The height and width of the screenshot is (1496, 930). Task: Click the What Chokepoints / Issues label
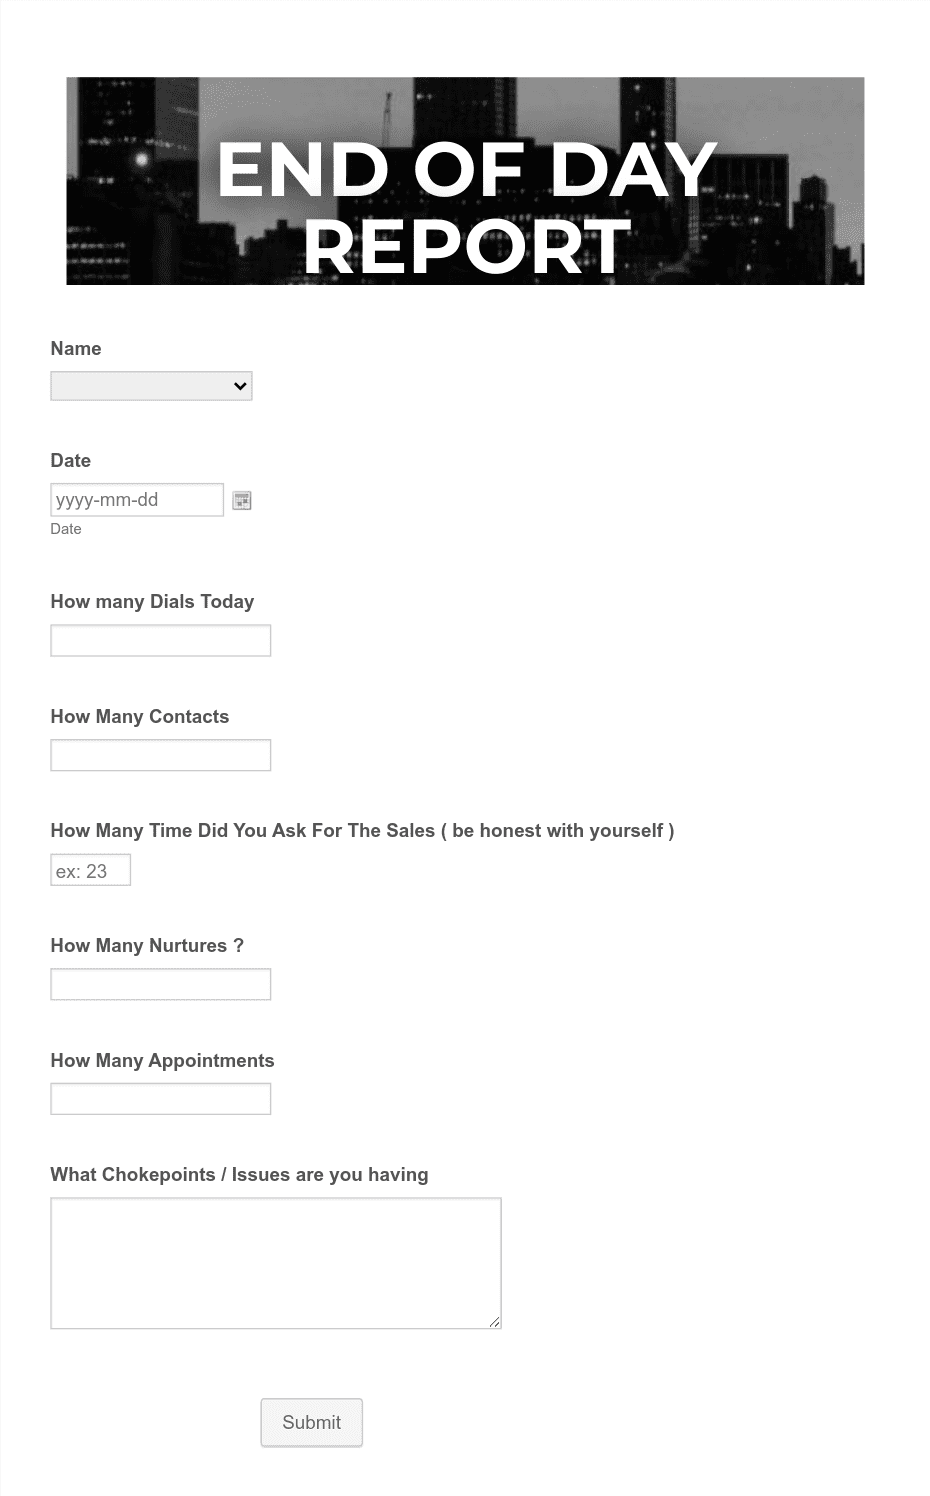[239, 1174]
